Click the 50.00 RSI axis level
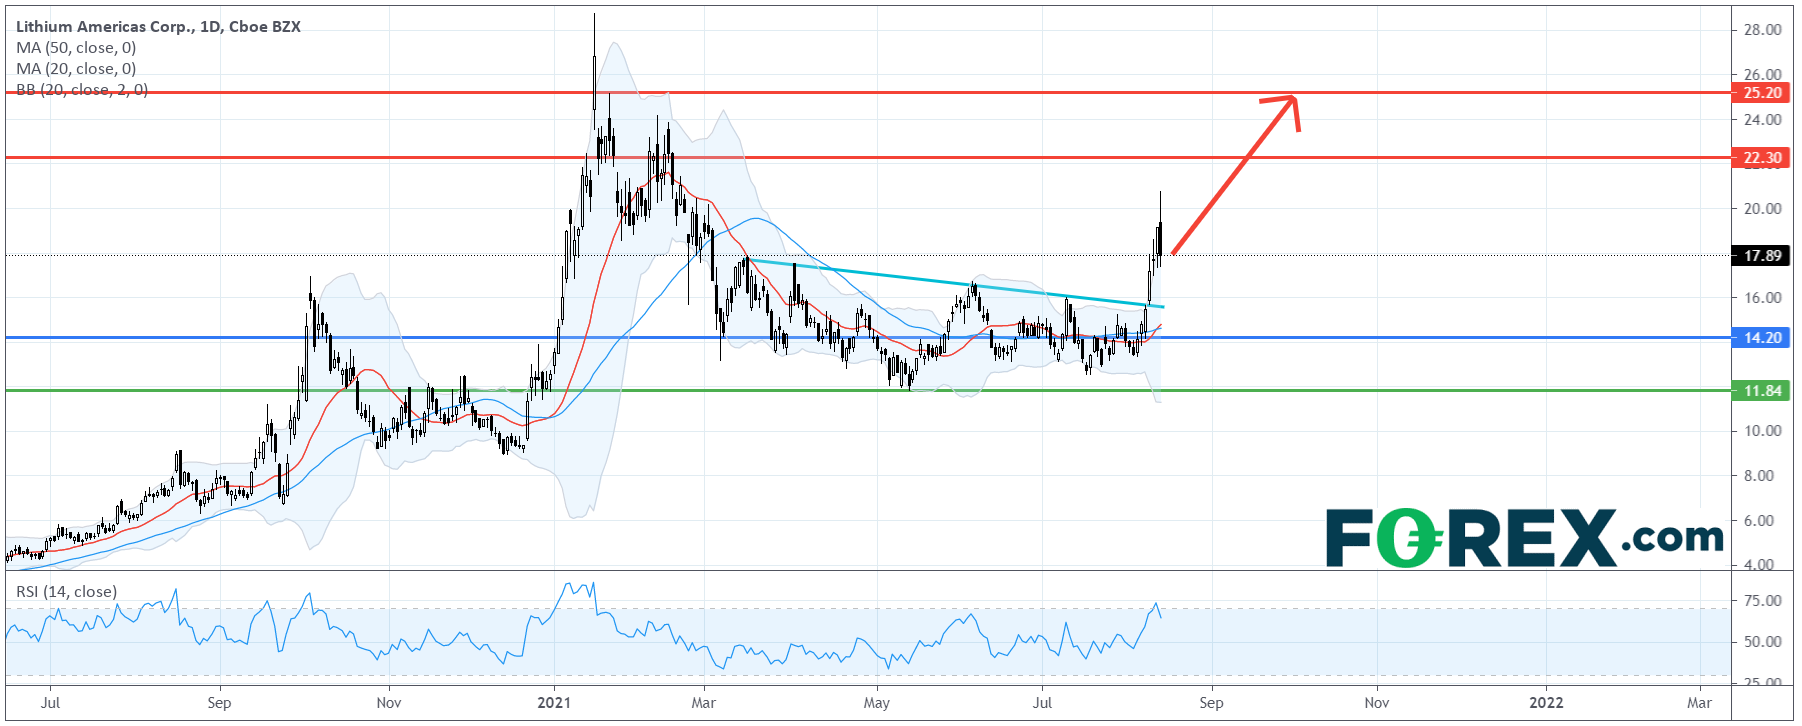Viewport: 1802px width, 726px height. tap(1762, 642)
